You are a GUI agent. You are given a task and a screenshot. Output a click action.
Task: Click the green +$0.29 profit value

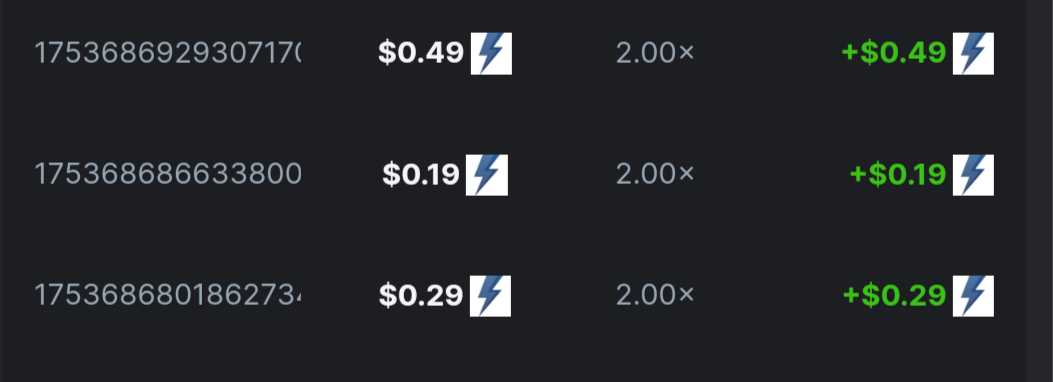click(x=895, y=295)
